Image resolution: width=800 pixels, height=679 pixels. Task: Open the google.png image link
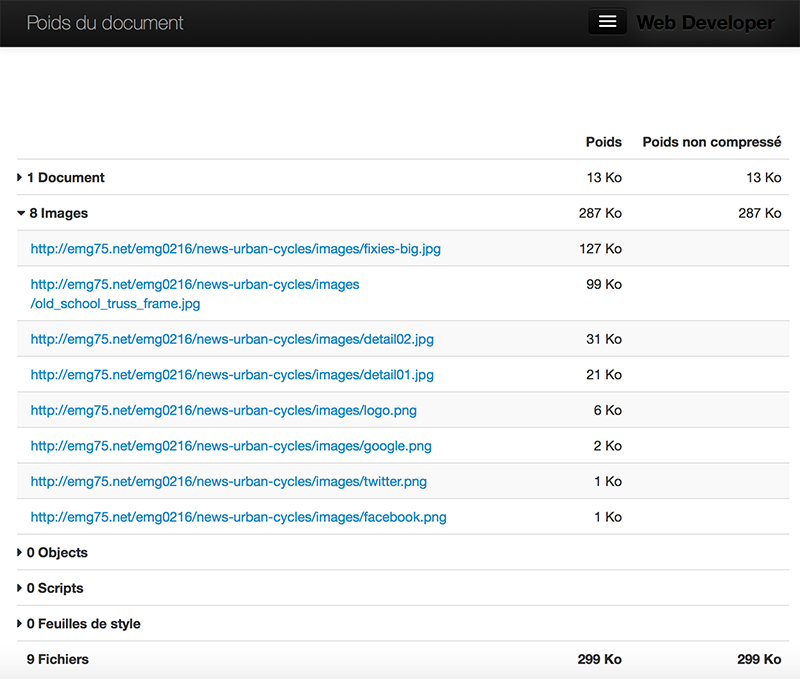click(231, 446)
